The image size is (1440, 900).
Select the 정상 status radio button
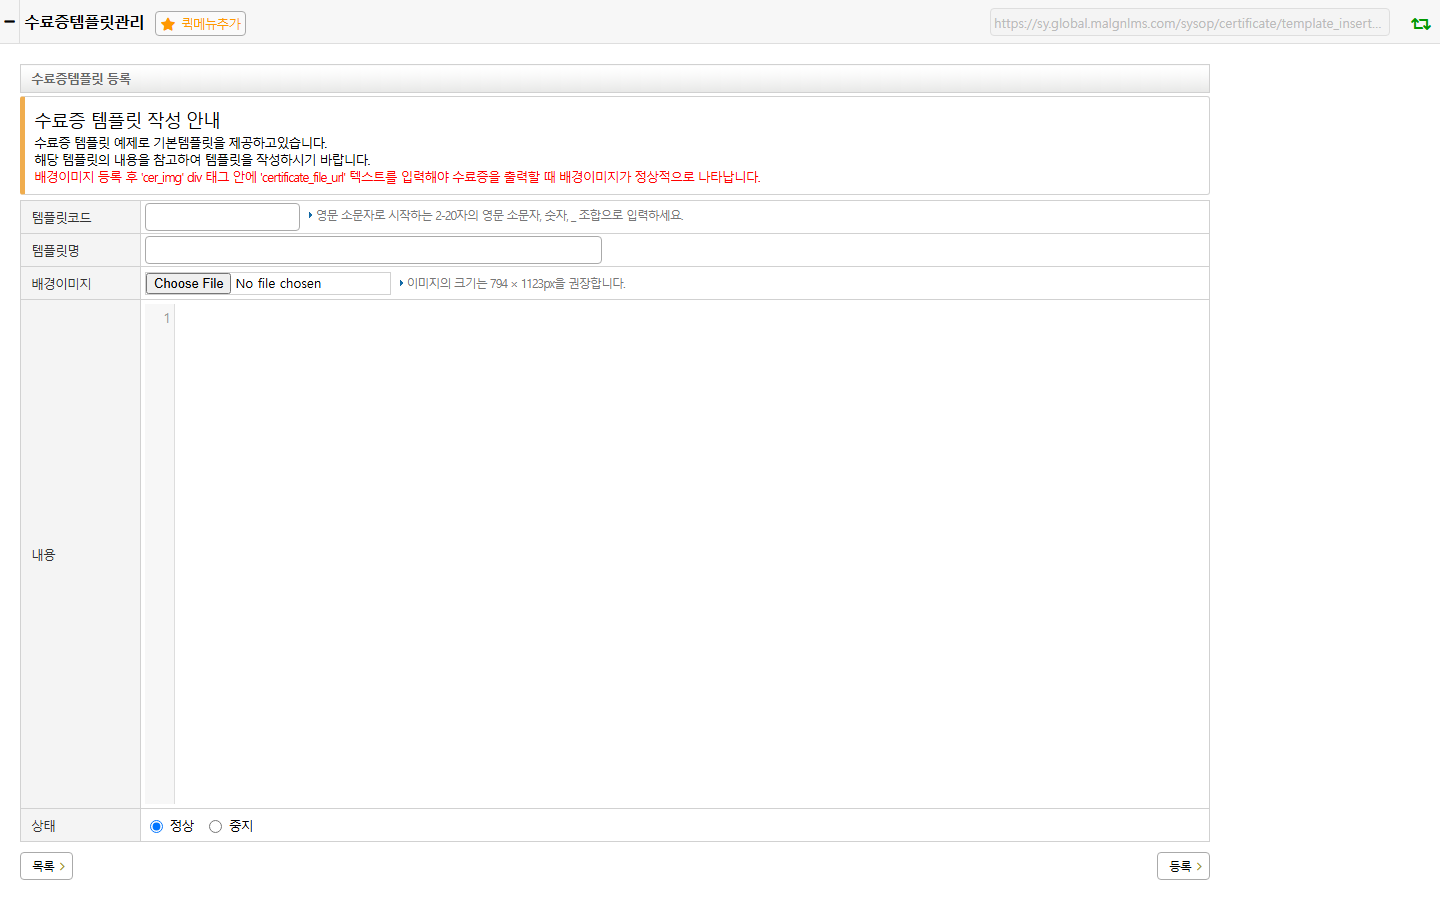[x=156, y=826]
